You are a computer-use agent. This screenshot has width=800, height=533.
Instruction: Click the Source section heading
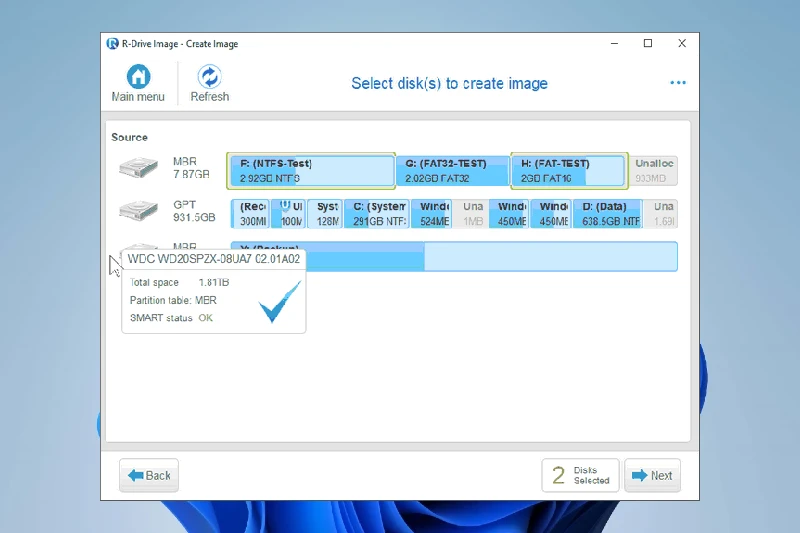click(x=130, y=137)
